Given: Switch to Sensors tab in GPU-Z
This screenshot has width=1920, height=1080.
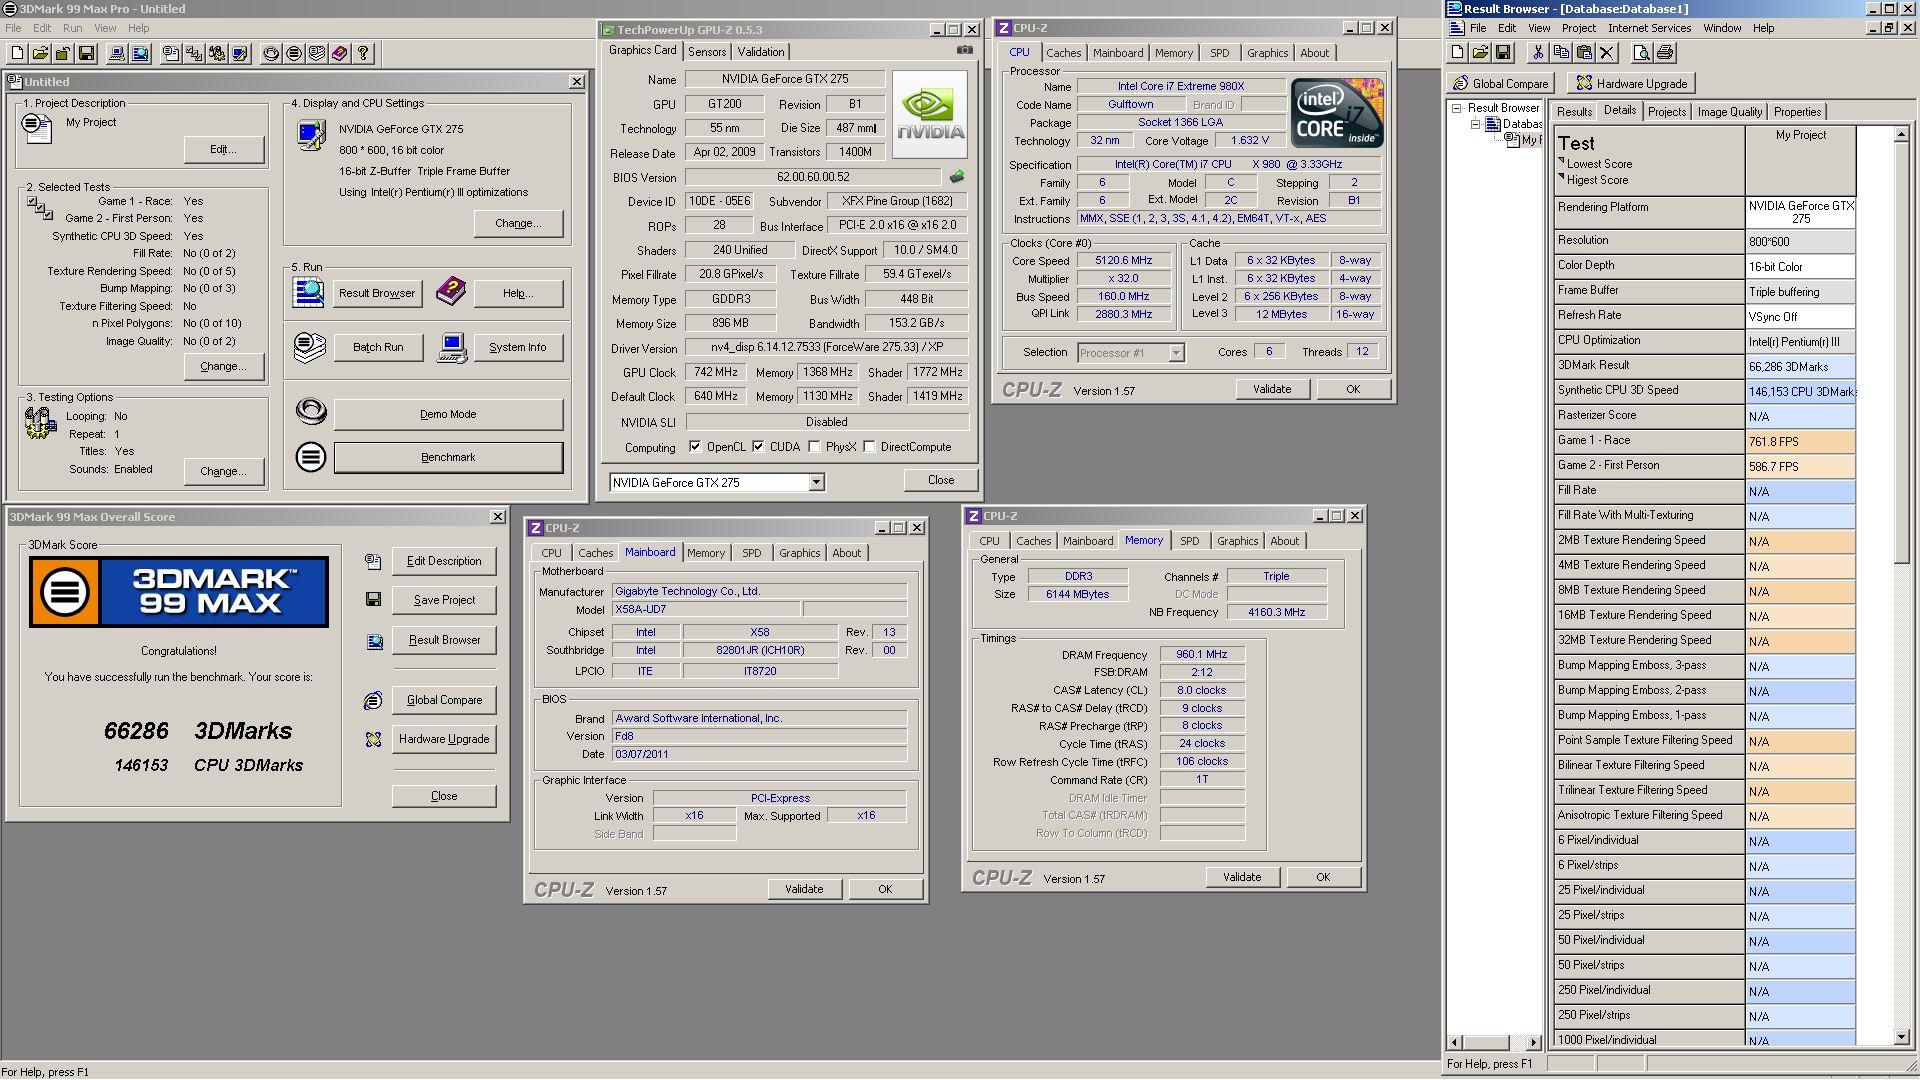Looking at the screenshot, I should pos(707,52).
